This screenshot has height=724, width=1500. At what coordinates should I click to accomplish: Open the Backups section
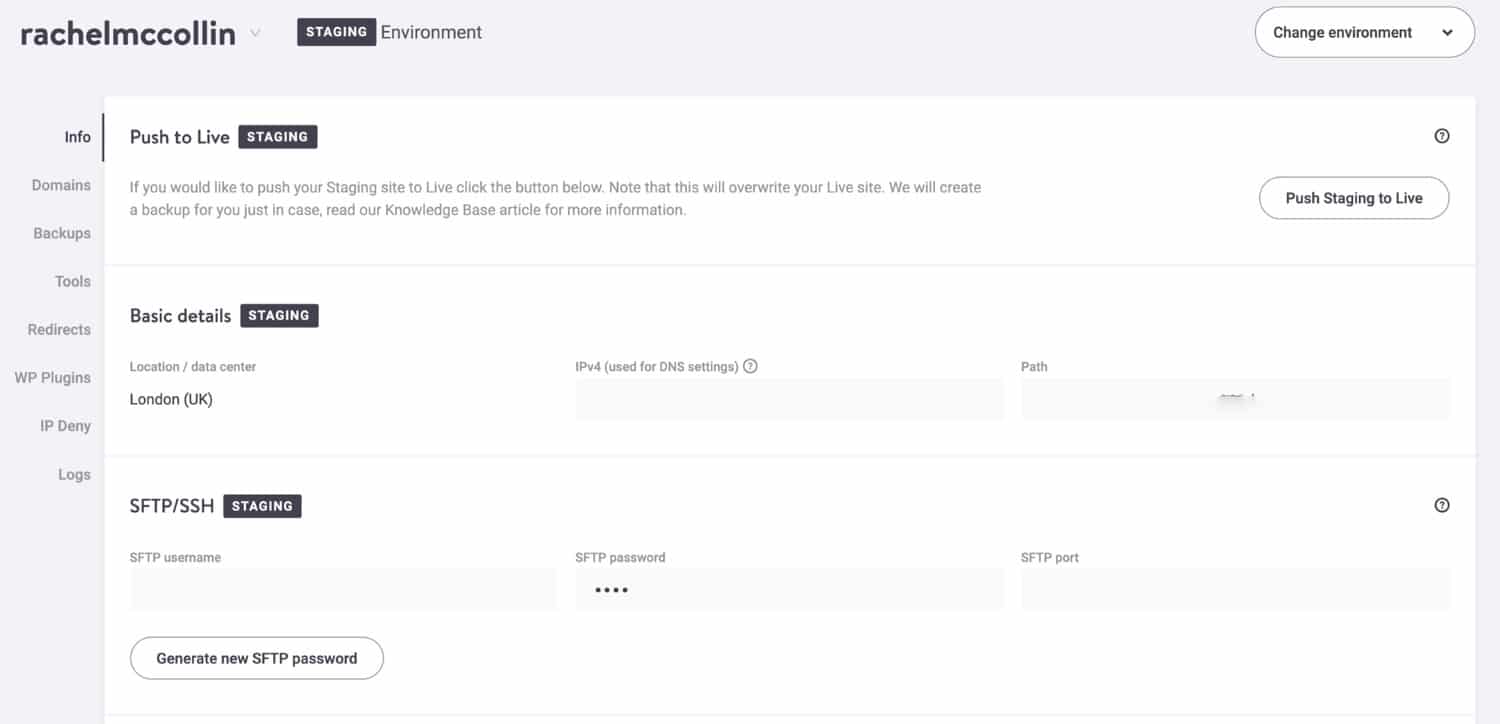click(61, 233)
